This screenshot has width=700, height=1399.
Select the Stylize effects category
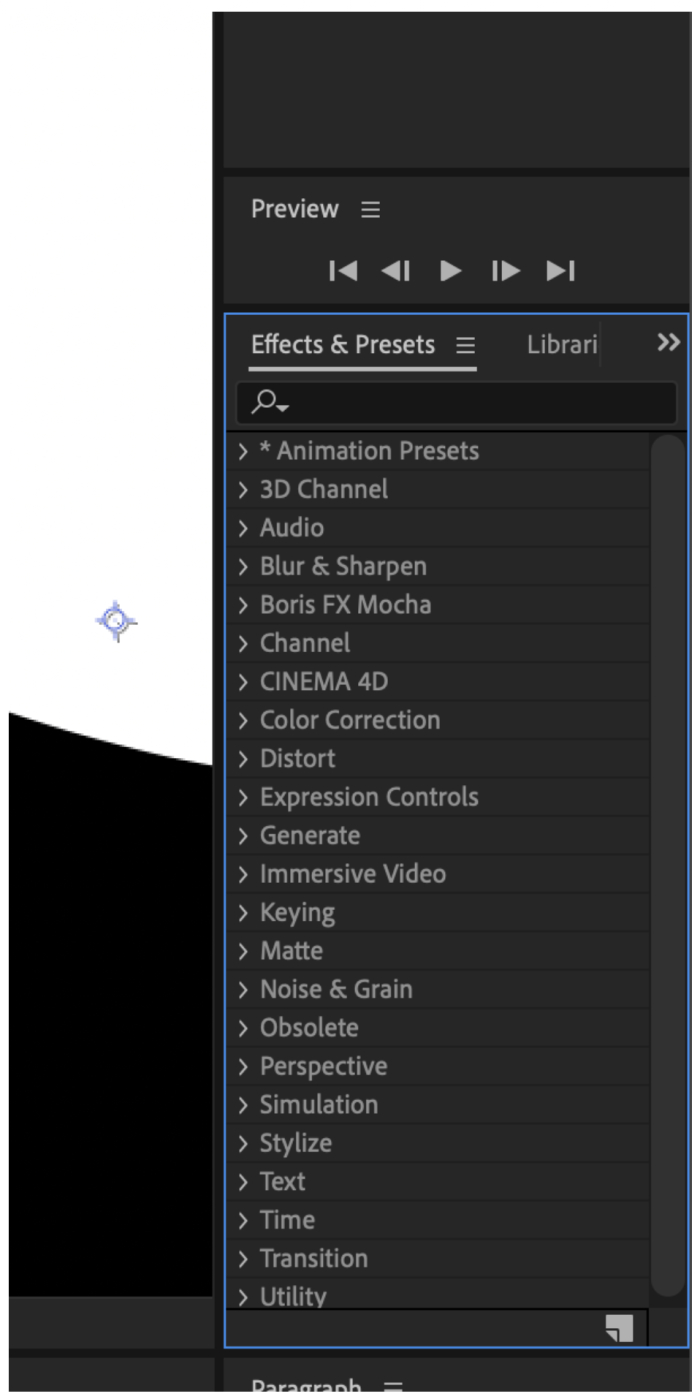point(295,1144)
